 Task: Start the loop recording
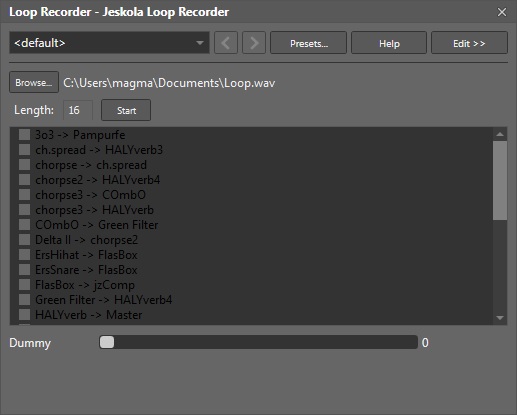[126, 110]
